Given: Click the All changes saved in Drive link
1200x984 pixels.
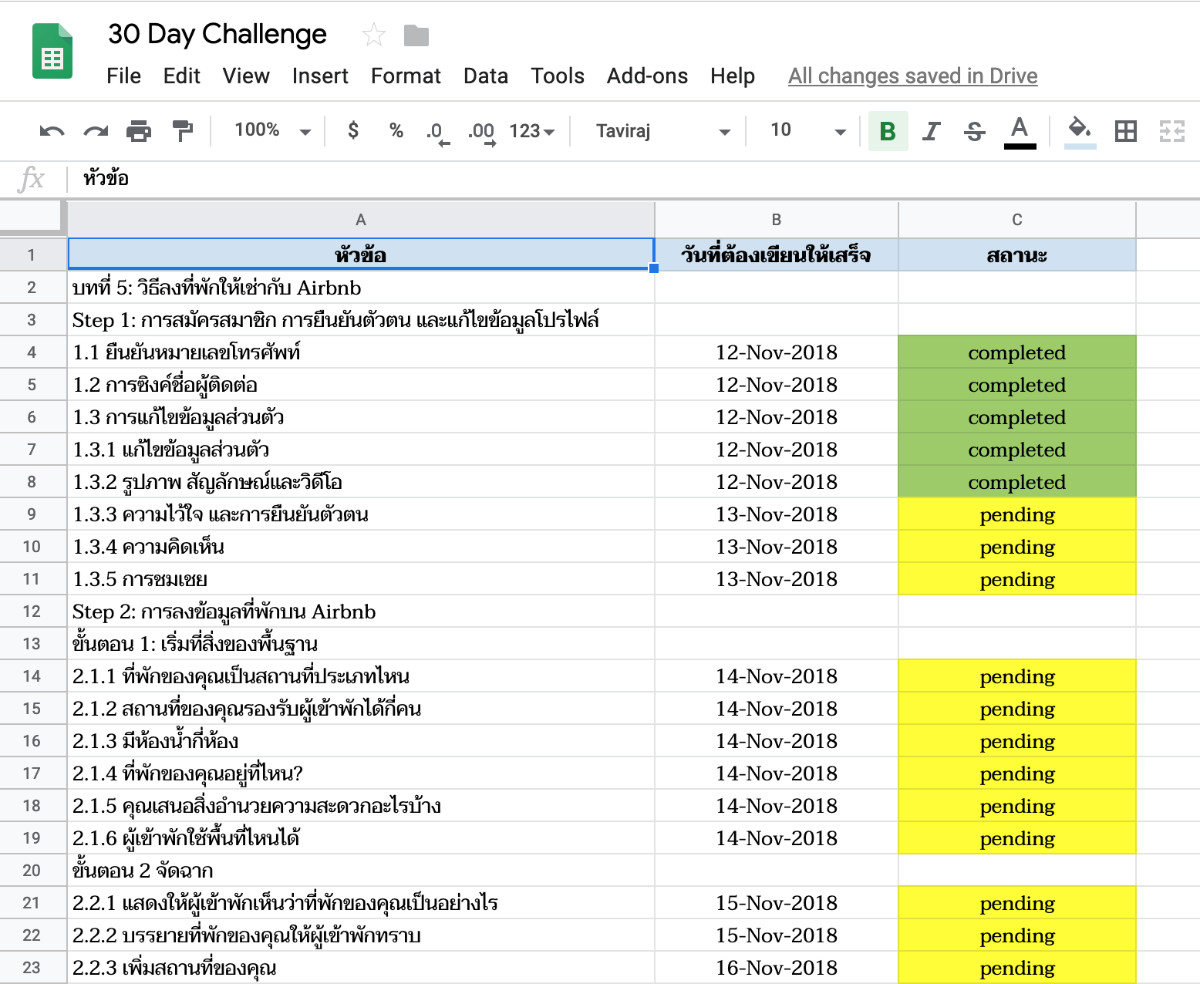Looking at the screenshot, I should 912,76.
